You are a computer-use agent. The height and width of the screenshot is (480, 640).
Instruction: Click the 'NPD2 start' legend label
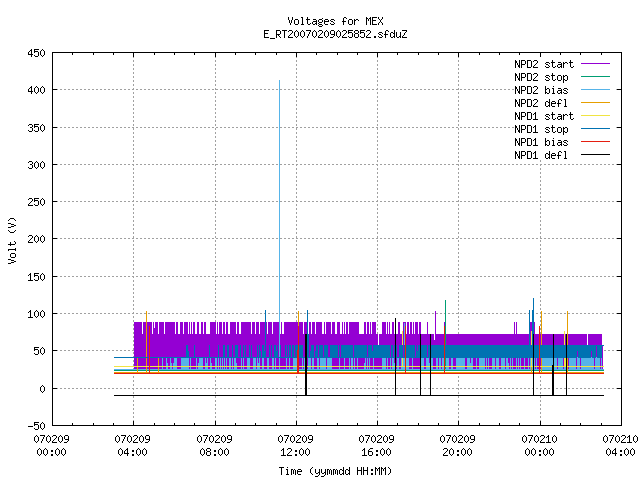(544, 64)
